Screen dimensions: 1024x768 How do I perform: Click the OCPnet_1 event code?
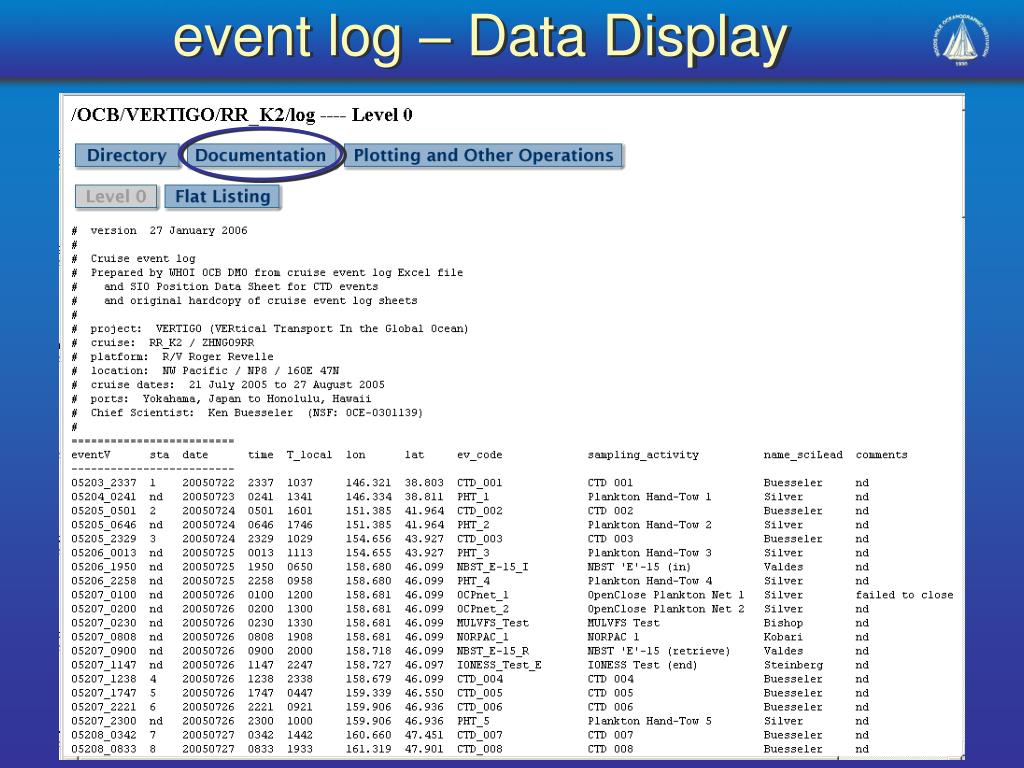(x=483, y=595)
